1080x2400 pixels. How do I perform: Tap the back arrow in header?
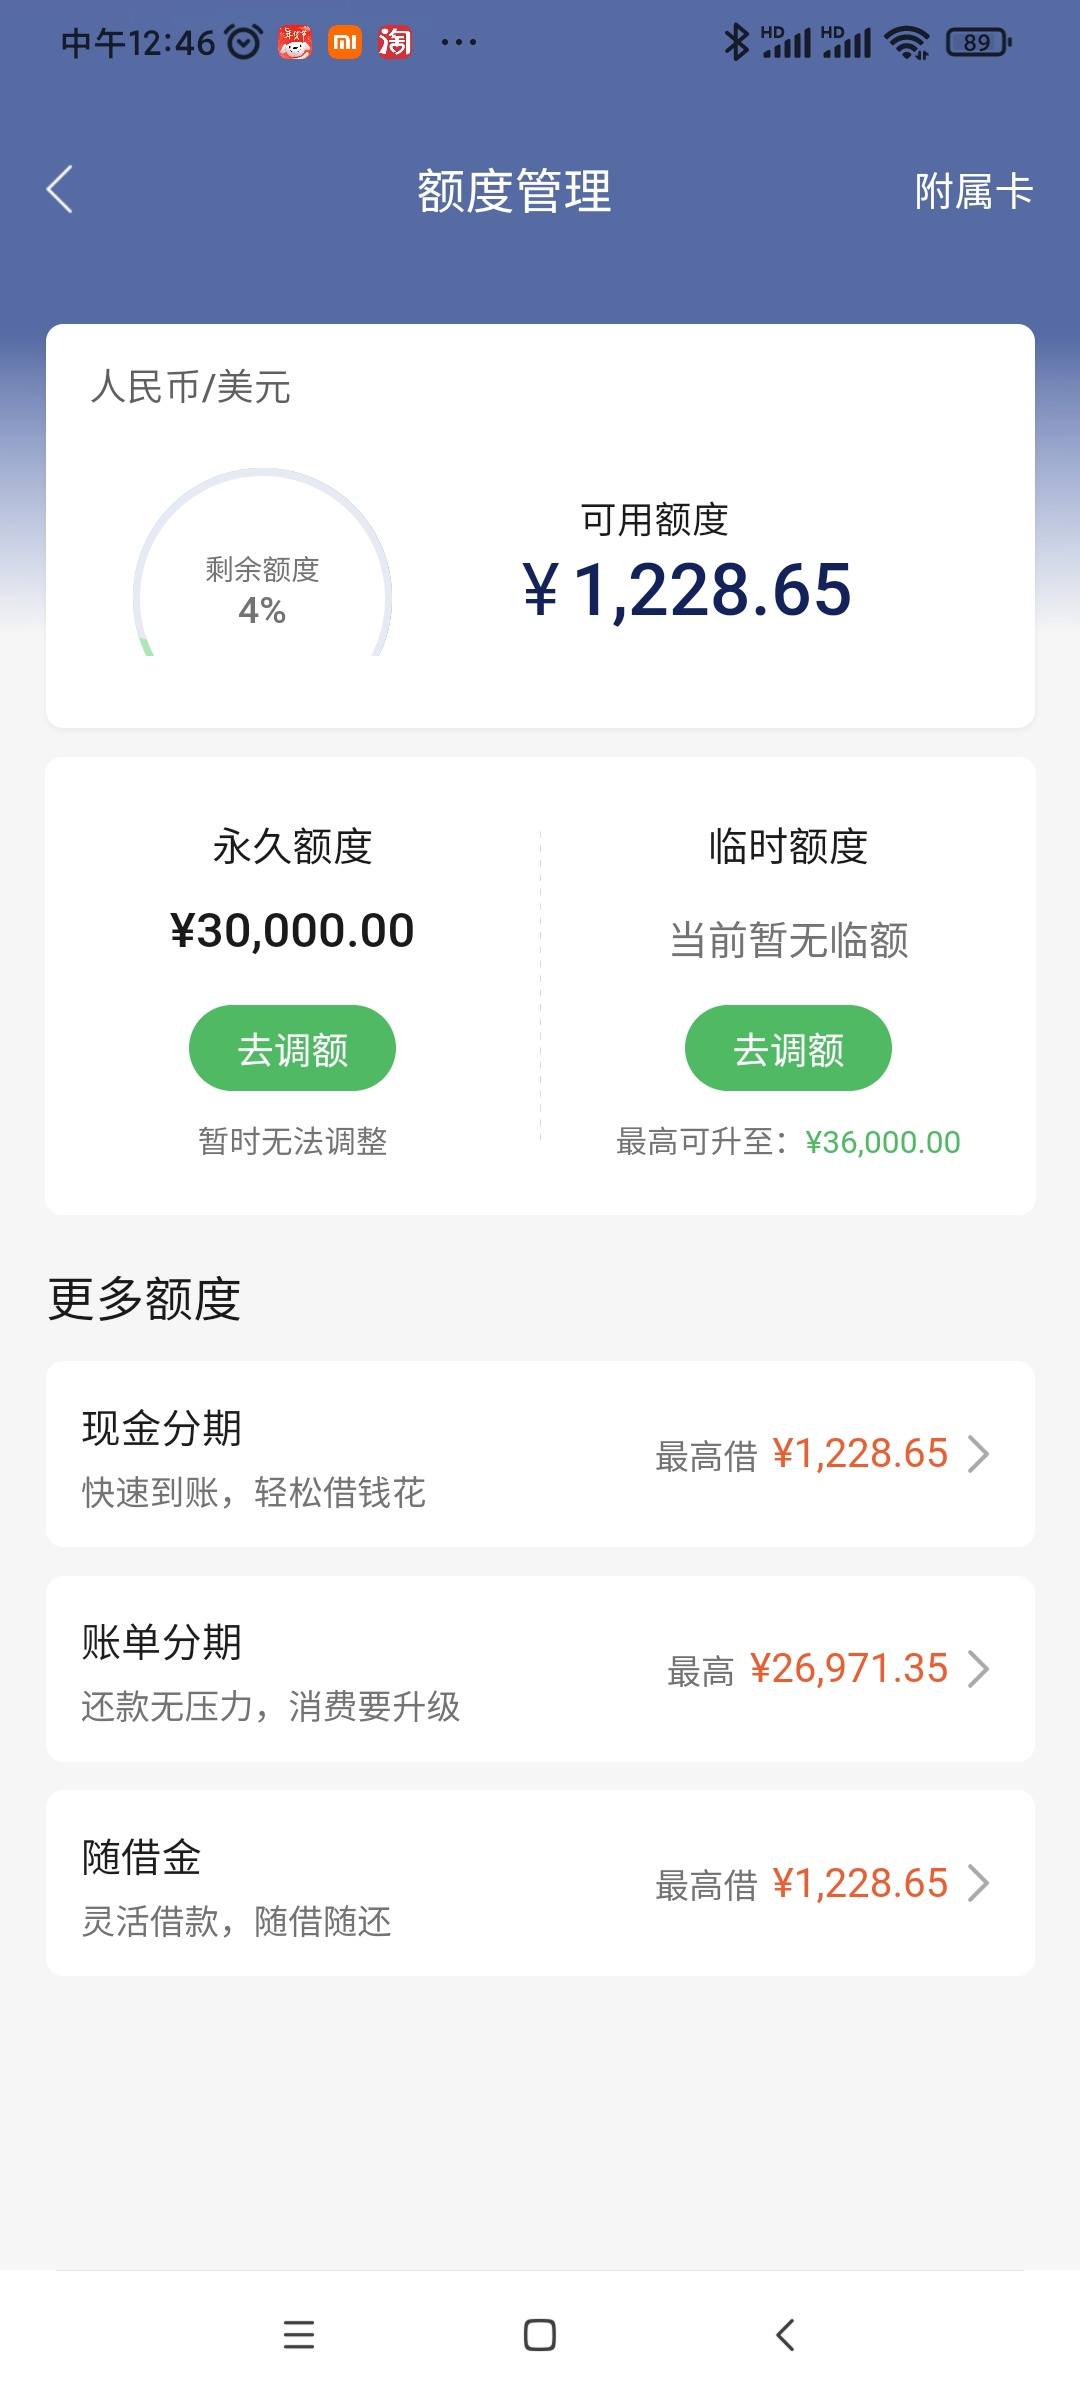(x=60, y=190)
